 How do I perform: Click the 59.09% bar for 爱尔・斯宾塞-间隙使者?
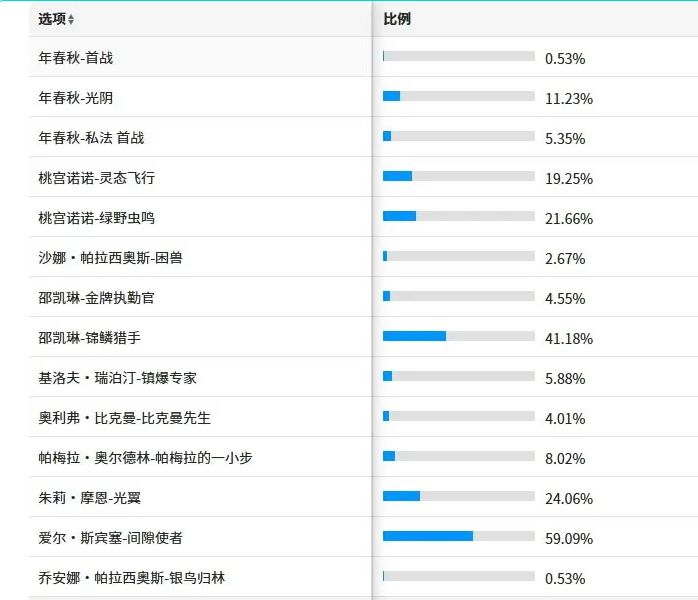point(459,536)
